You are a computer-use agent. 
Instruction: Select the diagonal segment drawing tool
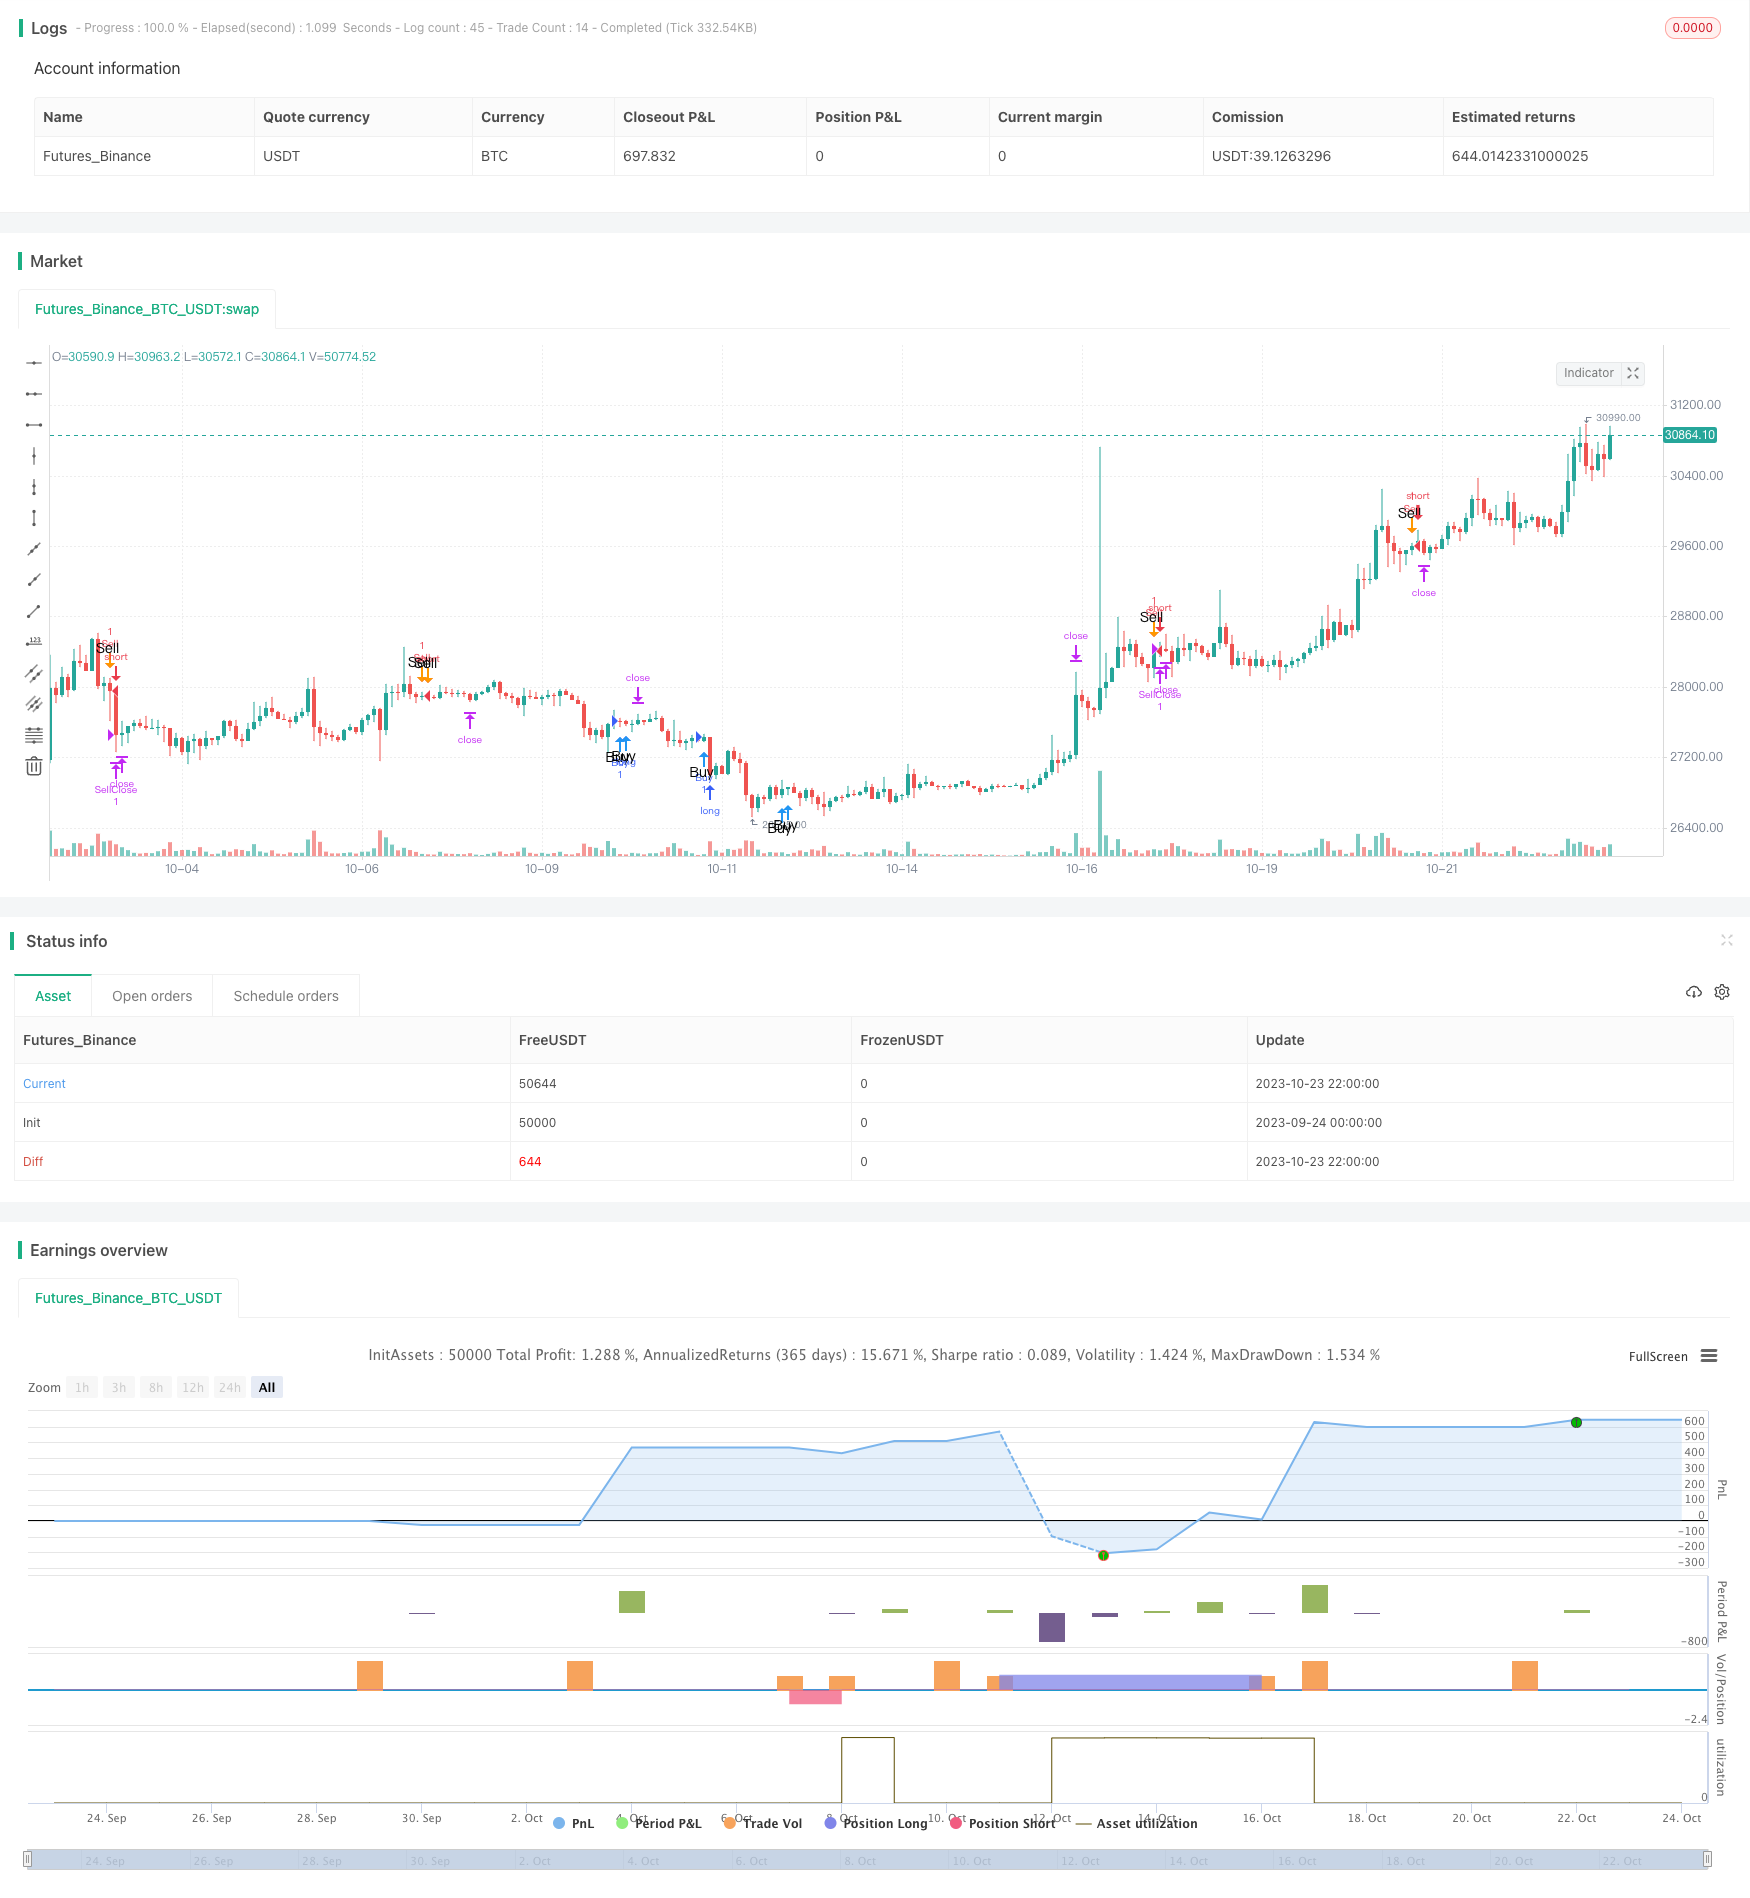tap(34, 611)
